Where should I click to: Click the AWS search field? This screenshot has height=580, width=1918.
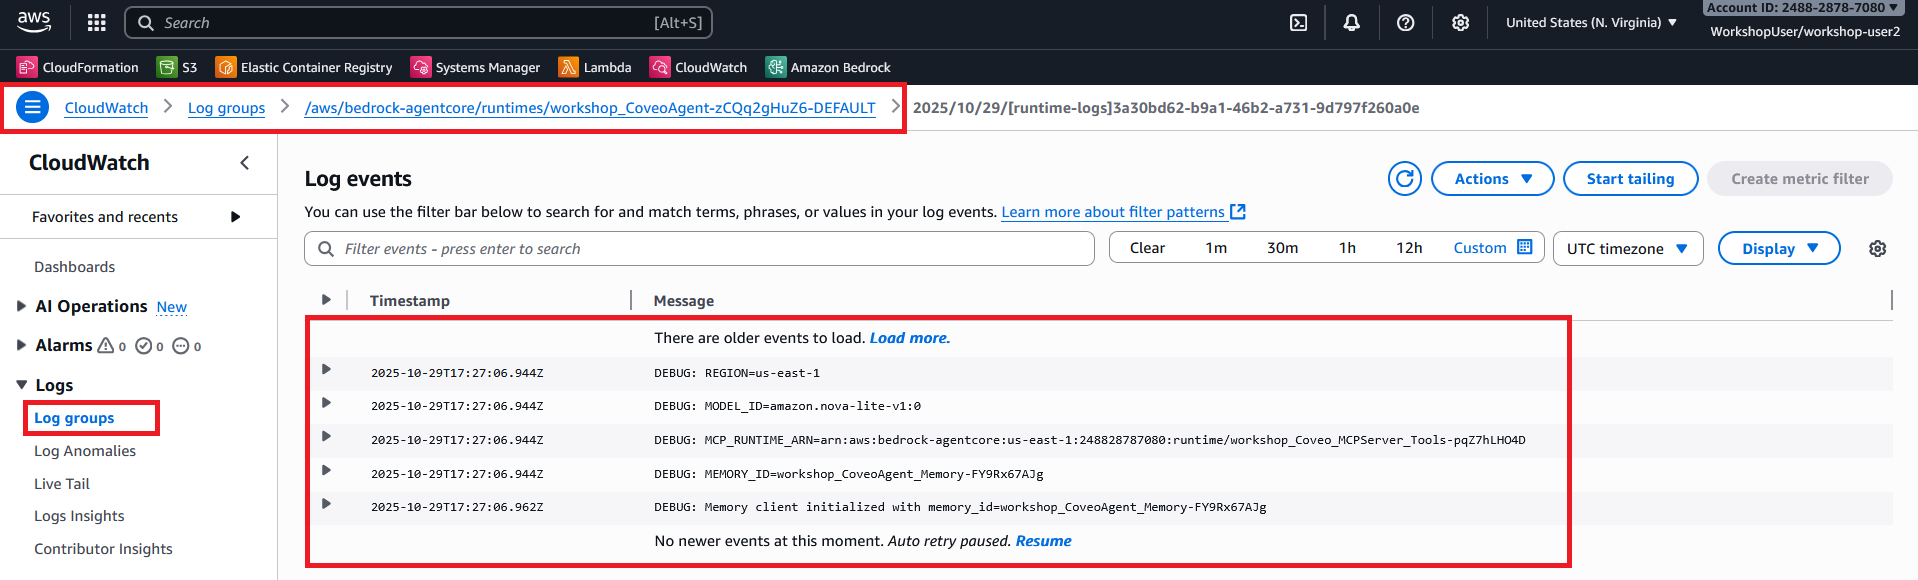[x=418, y=22]
